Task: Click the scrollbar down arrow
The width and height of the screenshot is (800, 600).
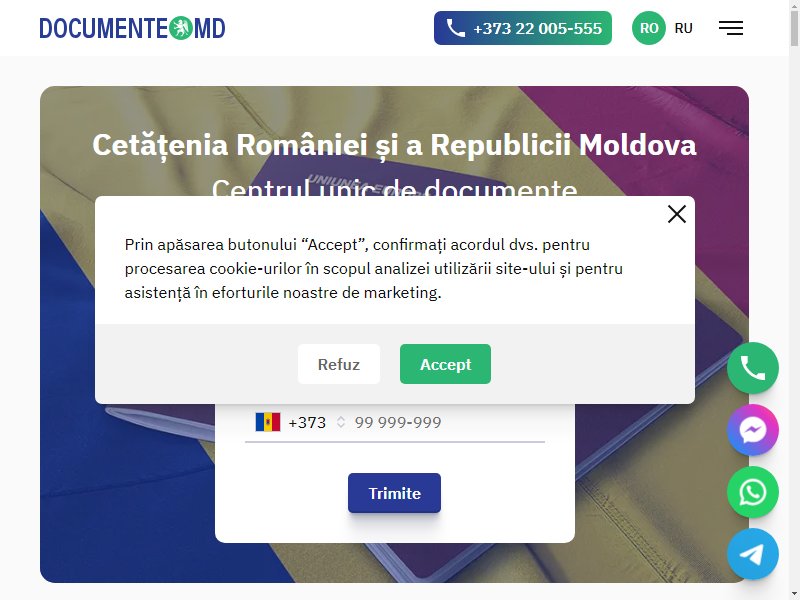Action: click(x=794, y=595)
